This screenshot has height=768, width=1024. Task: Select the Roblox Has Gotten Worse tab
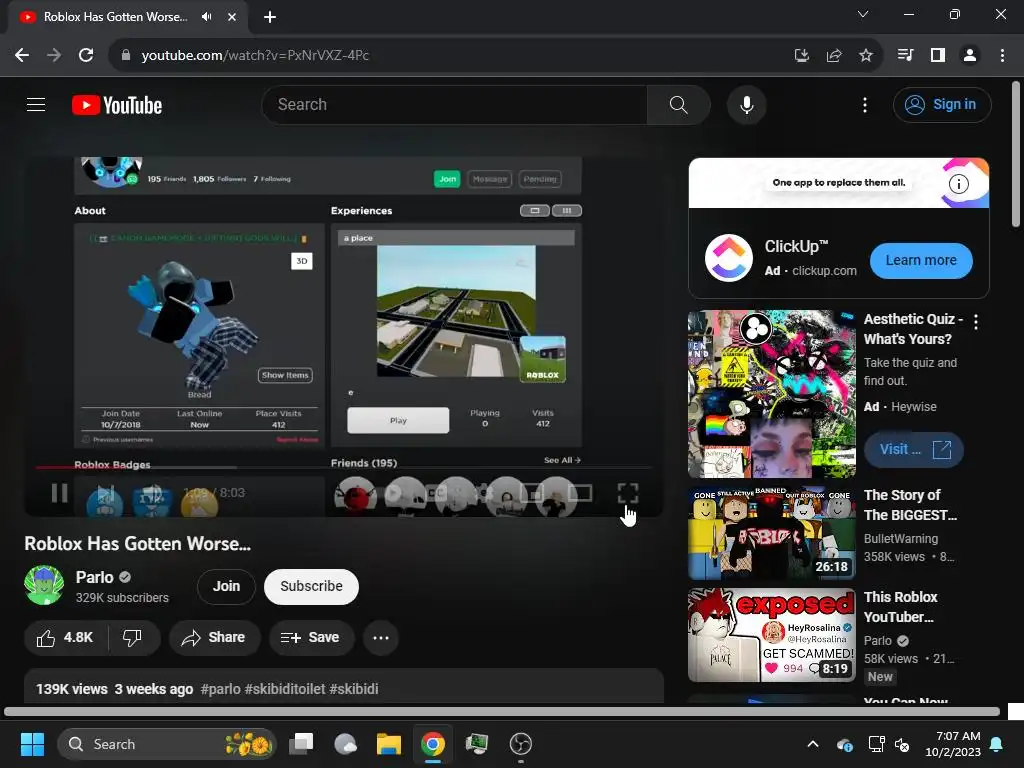(x=128, y=17)
